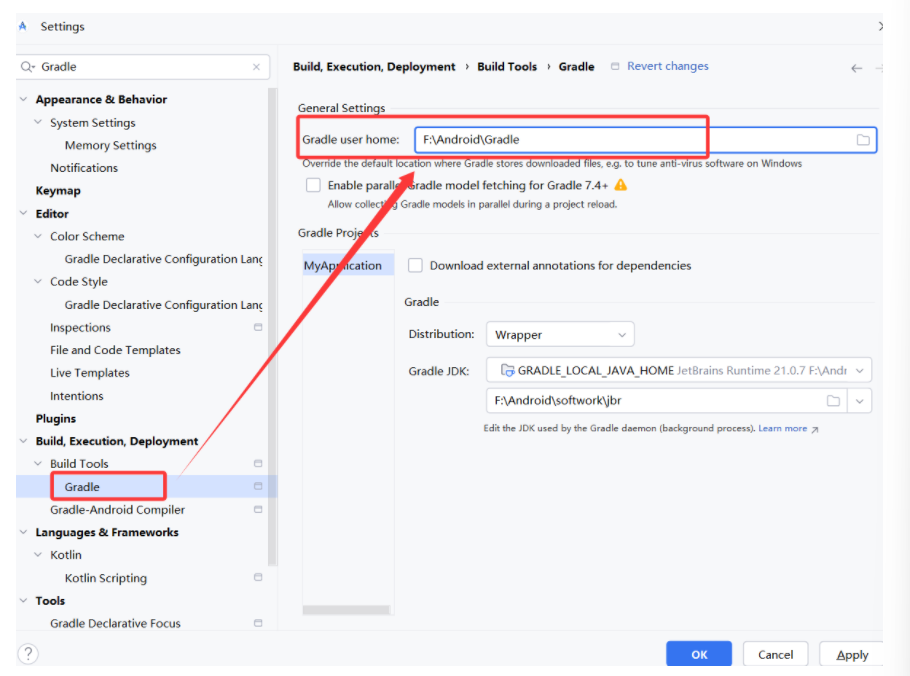Open Gradle Declarative Focus under Tools

pos(115,623)
